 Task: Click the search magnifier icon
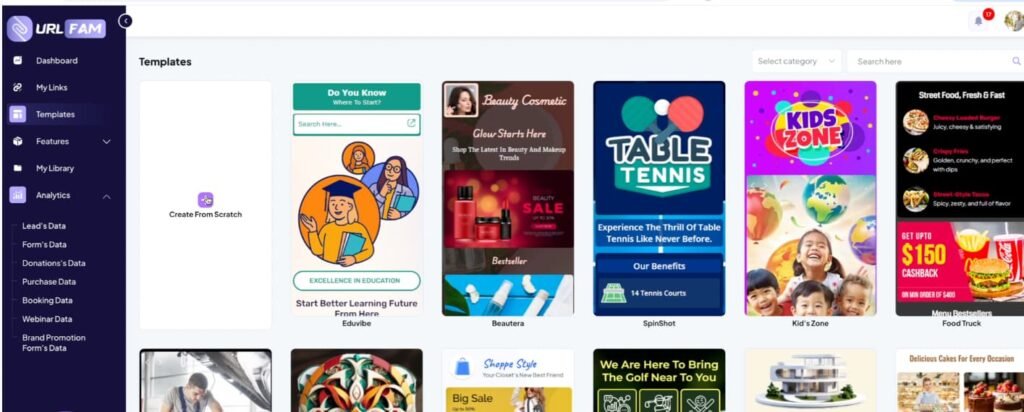pos(1016,61)
